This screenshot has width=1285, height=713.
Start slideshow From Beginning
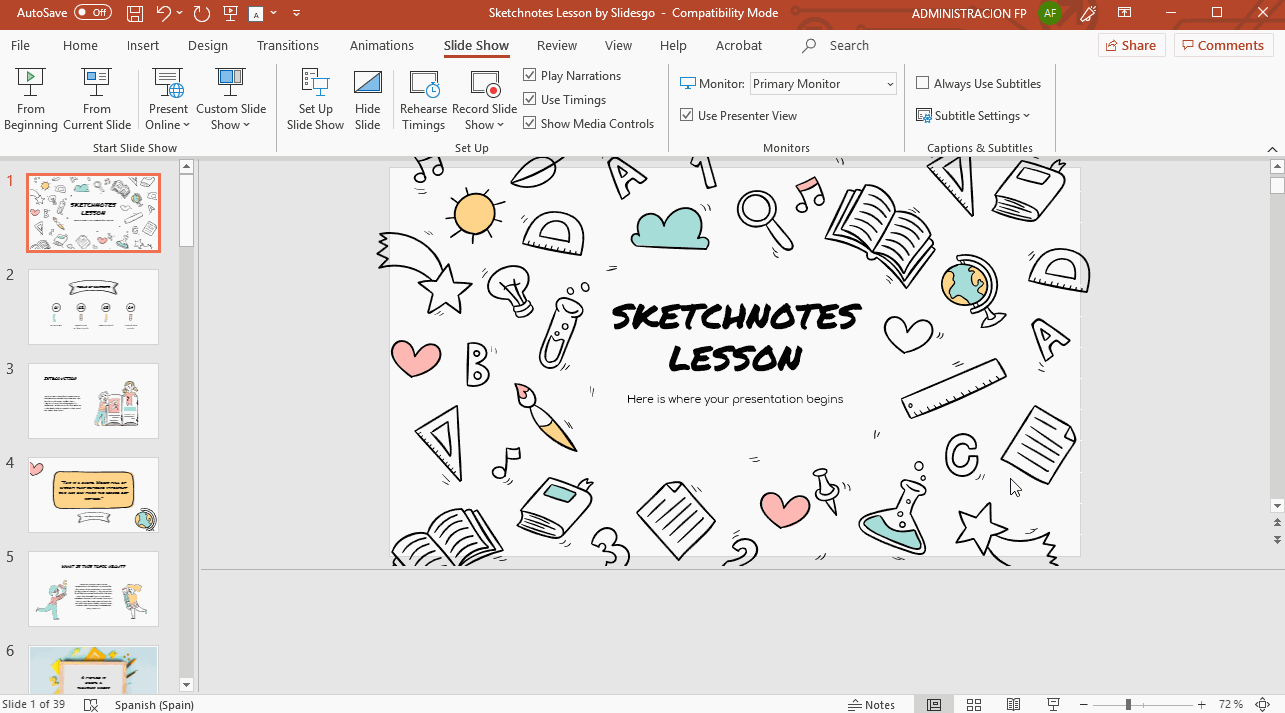click(31, 99)
